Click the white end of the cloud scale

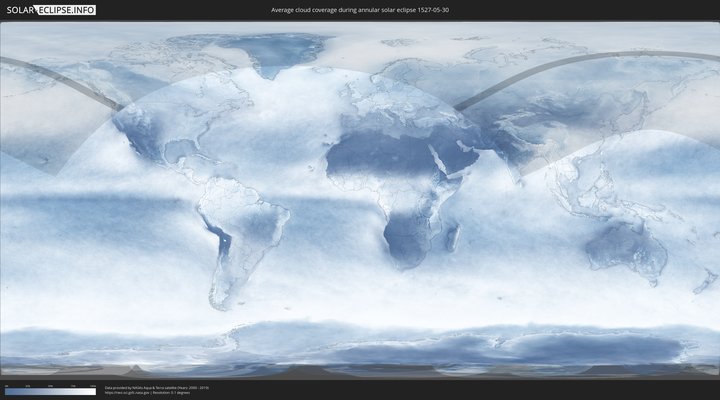(92, 391)
